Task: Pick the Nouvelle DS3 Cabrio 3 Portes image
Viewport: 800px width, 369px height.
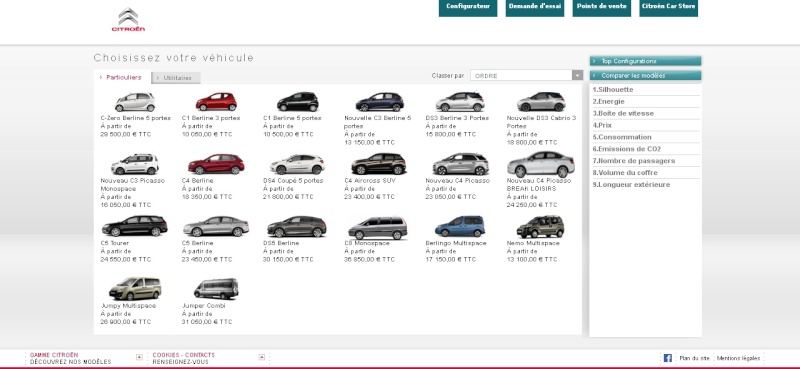Action: click(x=541, y=102)
